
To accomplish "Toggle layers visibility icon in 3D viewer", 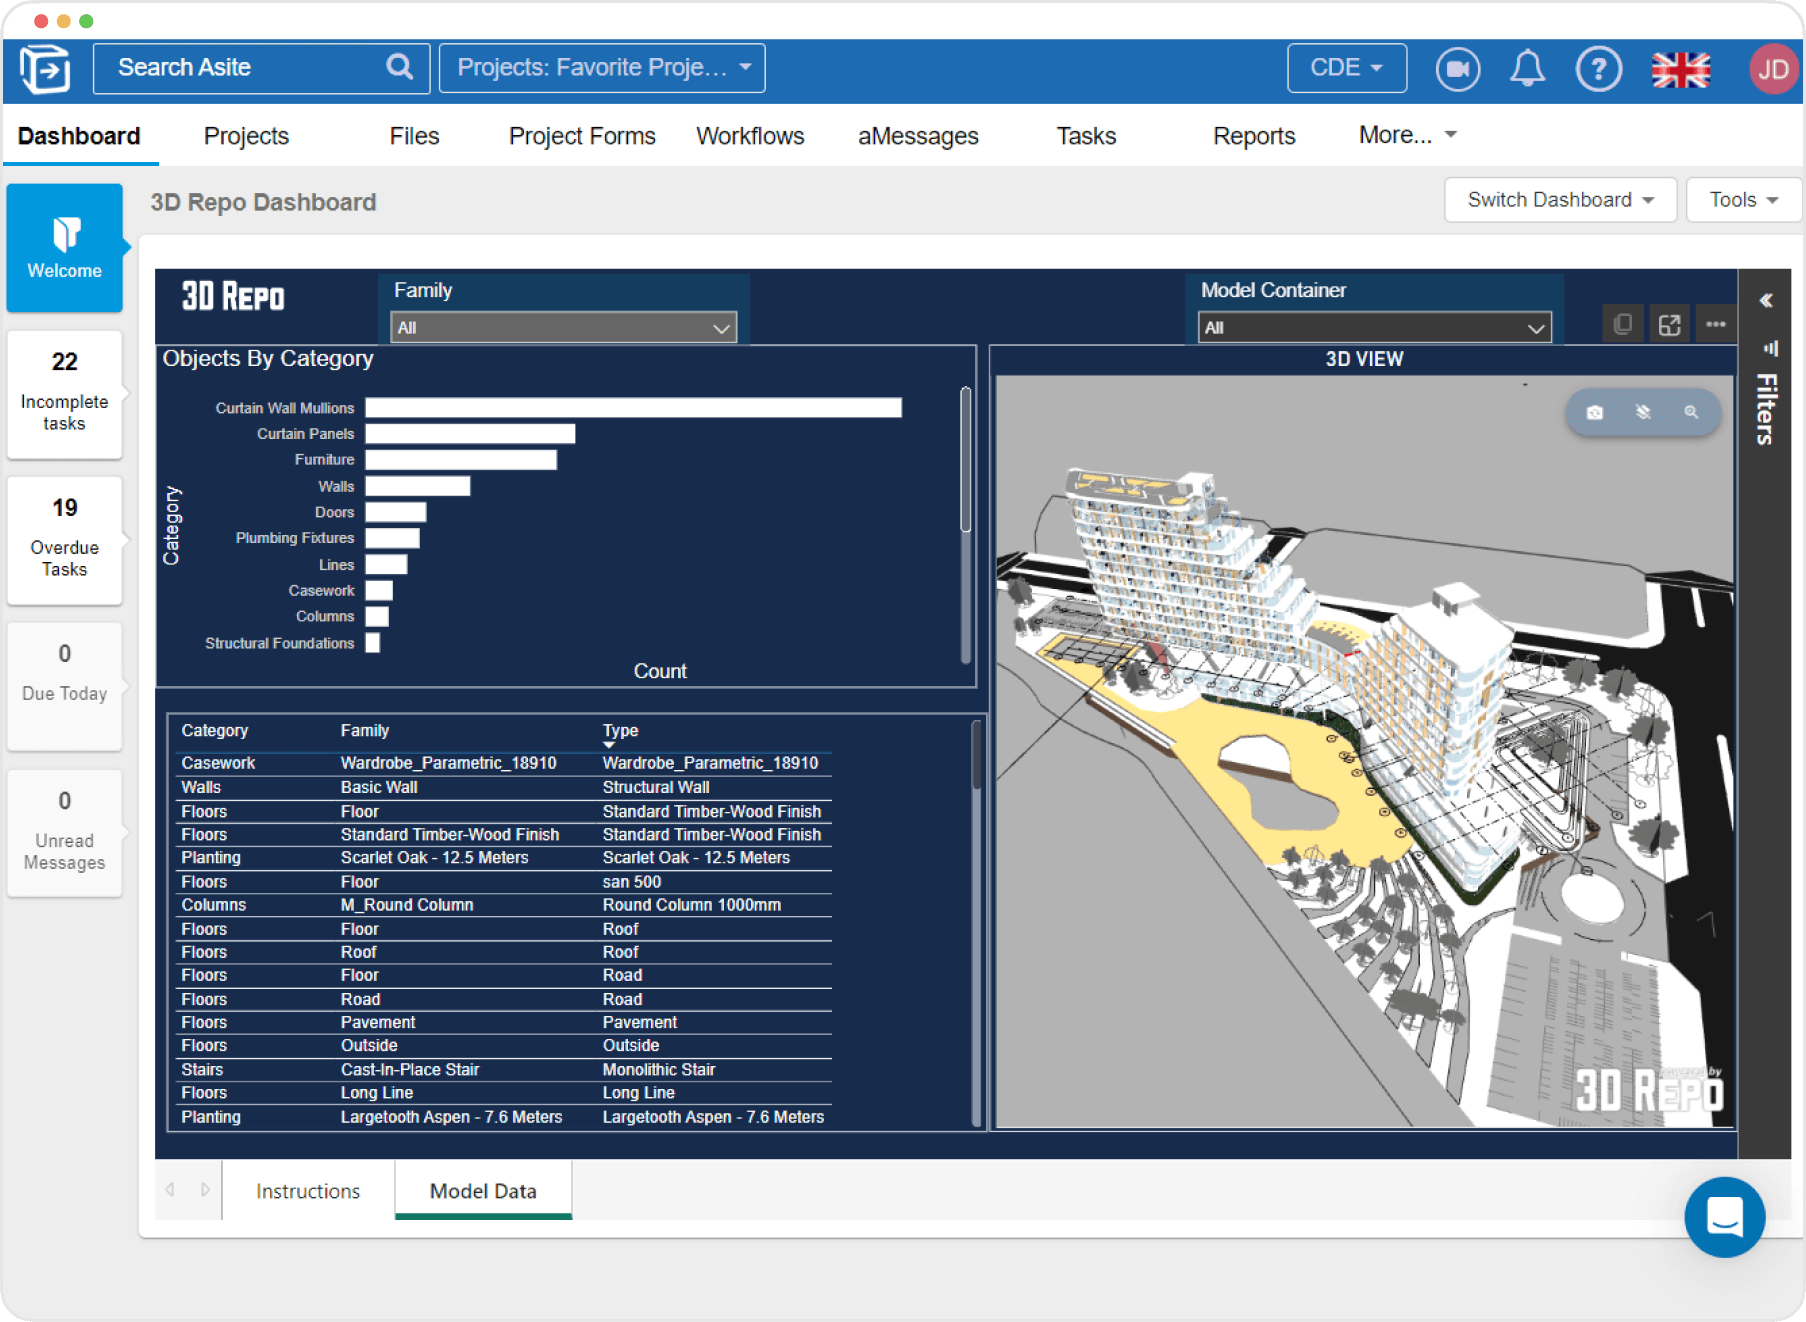I will [1643, 412].
